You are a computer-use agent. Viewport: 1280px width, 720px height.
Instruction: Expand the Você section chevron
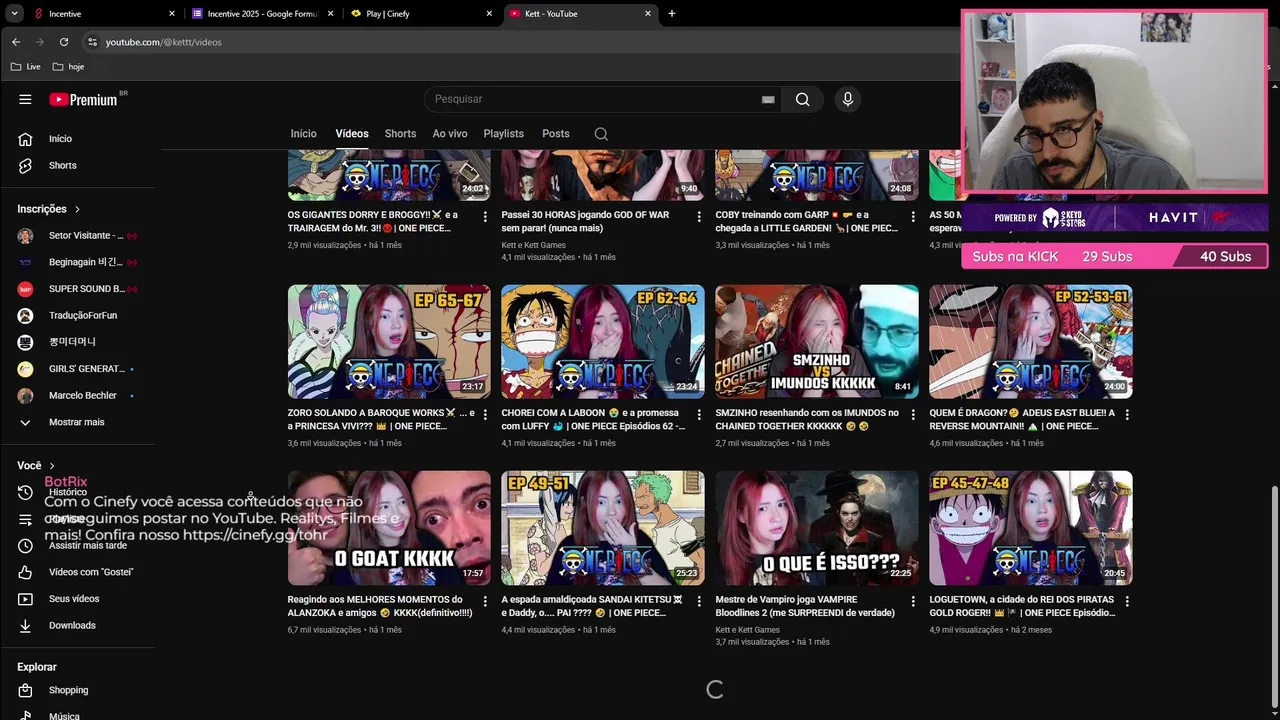tap(52, 466)
